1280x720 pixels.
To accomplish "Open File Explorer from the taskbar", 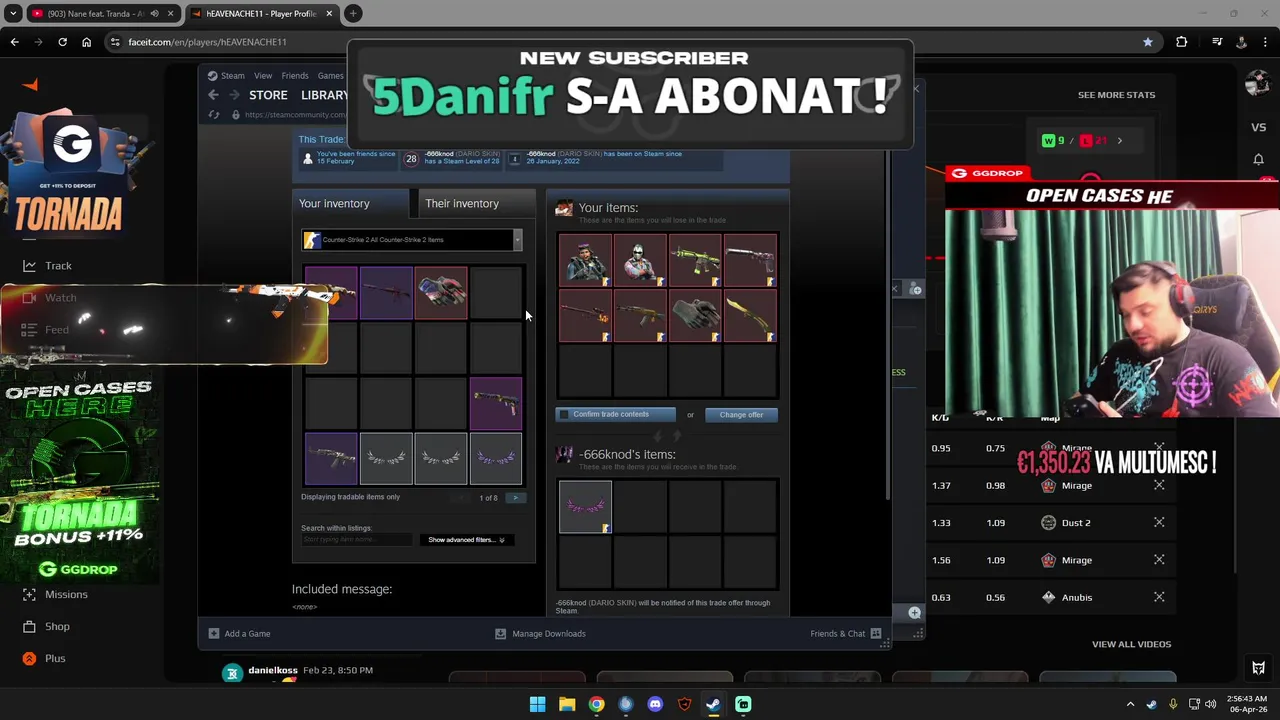I will pos(567,704).
